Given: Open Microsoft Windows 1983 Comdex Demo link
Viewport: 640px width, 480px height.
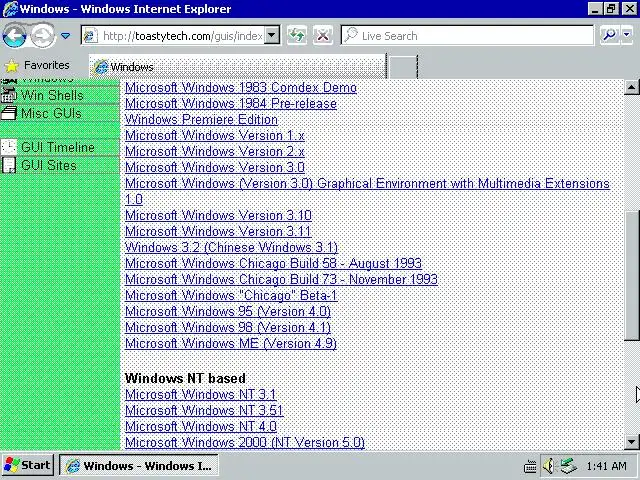Looking at the screenshot, I should [241, 88].
